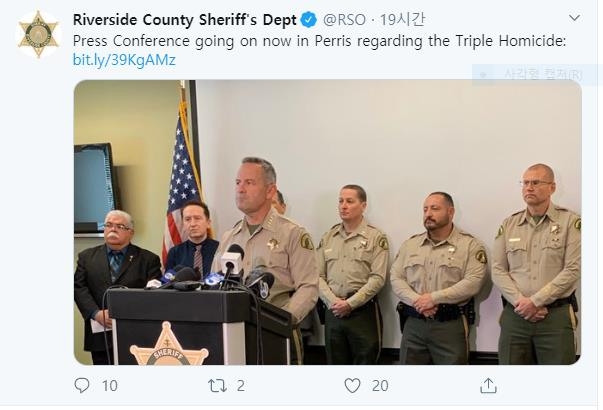Click the reply count 10

[110, 386]
